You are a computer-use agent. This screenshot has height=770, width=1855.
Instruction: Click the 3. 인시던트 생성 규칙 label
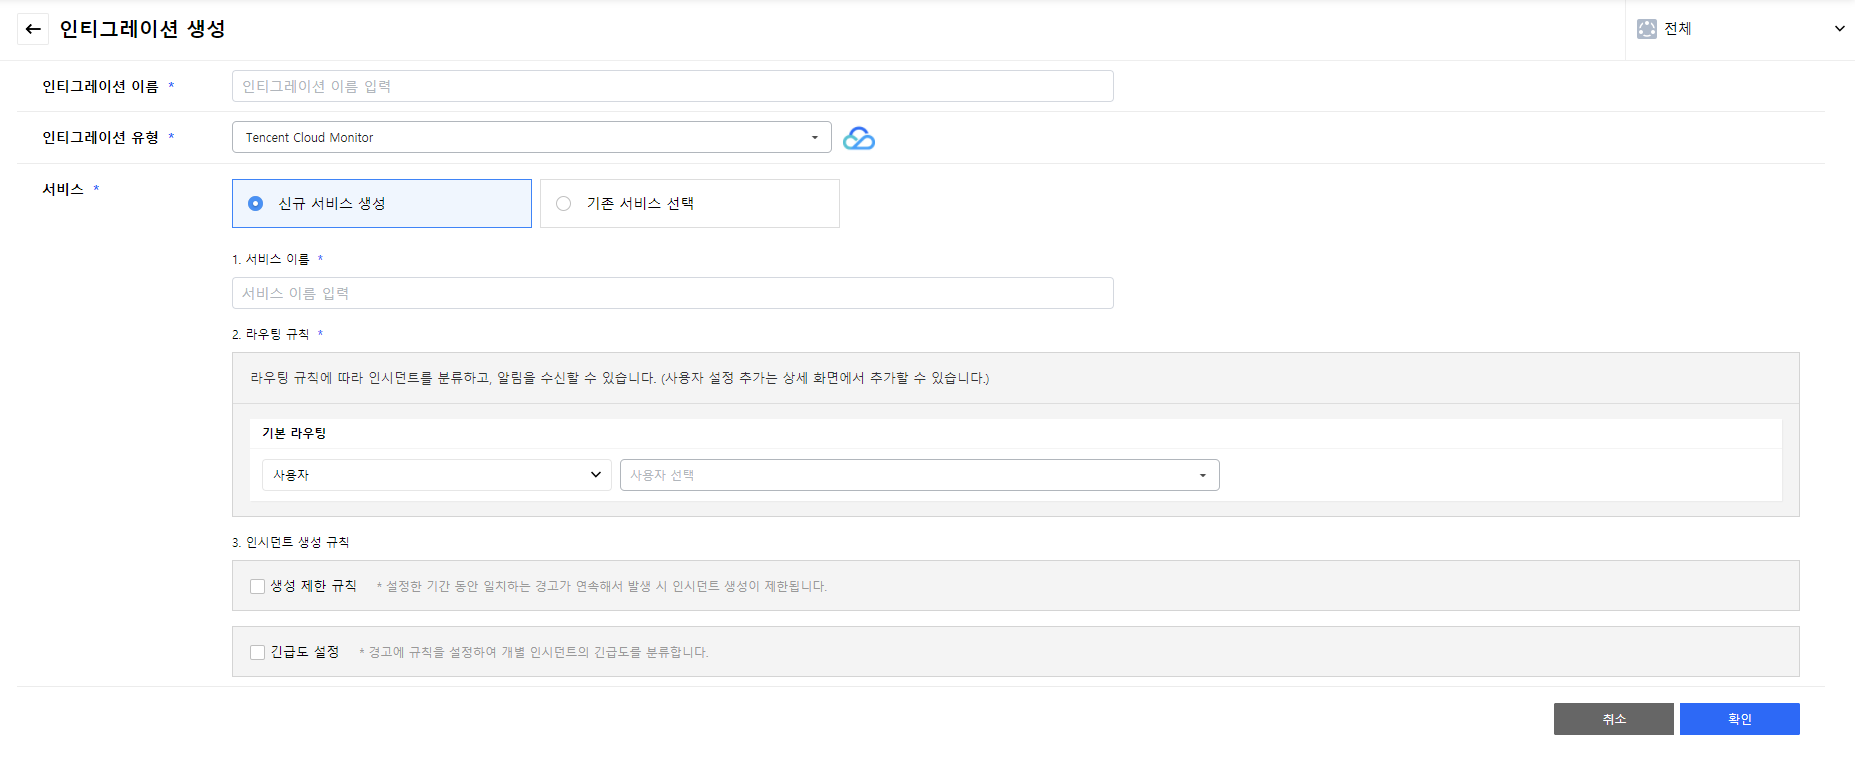pyautogui.click(x=290, y=542)
